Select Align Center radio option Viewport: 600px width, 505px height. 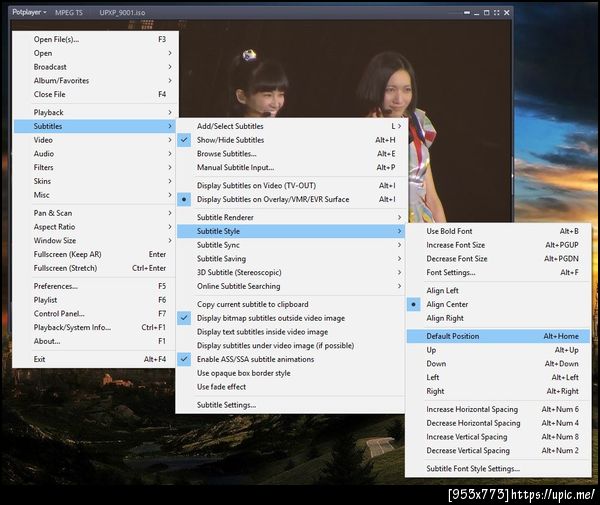coord(498,305)
